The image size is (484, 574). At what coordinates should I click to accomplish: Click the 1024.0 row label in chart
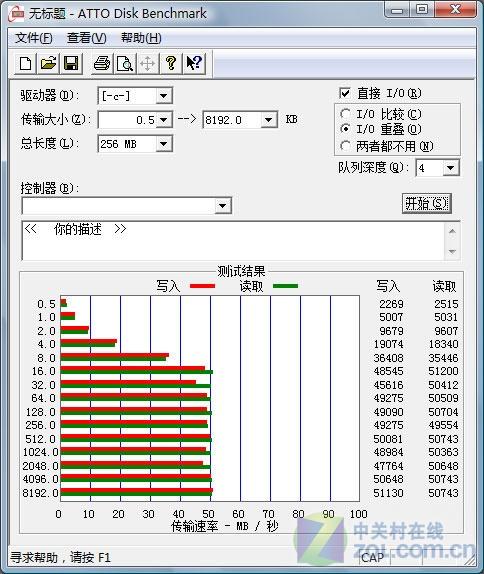point(40,452)
